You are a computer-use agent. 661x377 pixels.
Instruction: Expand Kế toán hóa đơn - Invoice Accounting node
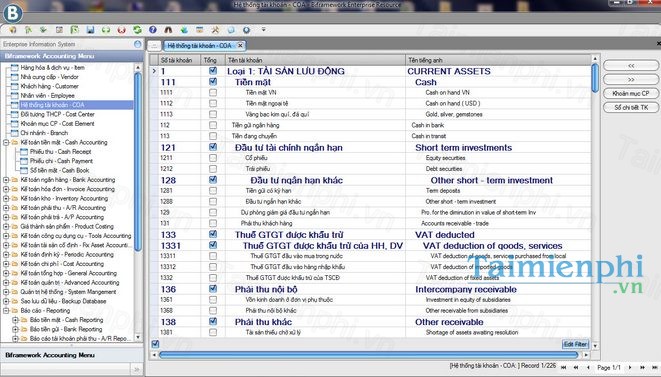[x=6, y=189]
